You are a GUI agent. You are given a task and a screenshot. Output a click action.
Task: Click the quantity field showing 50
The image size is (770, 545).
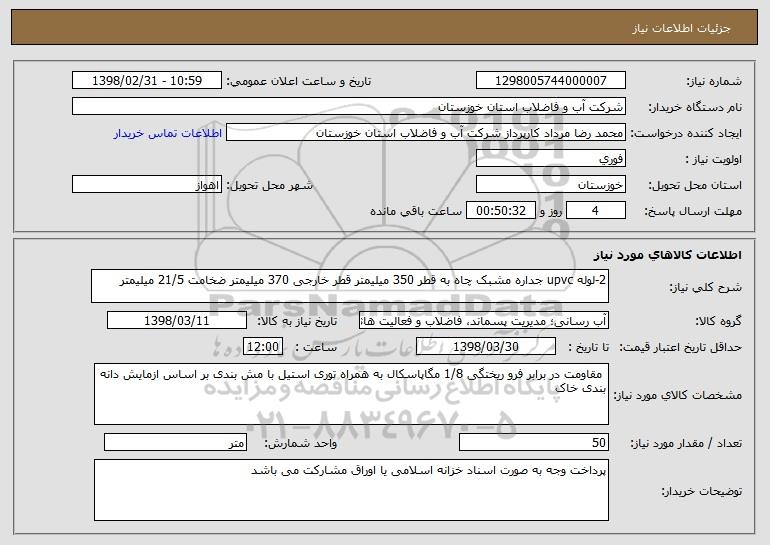point(534,442)
